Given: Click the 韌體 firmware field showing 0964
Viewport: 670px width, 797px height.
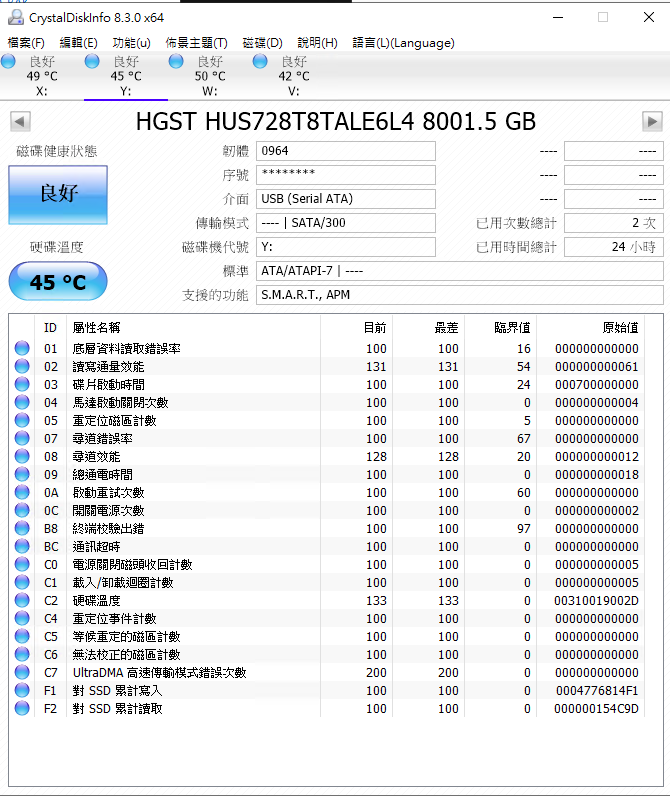Looking at the screenshot, I should (x=346, y=151).
